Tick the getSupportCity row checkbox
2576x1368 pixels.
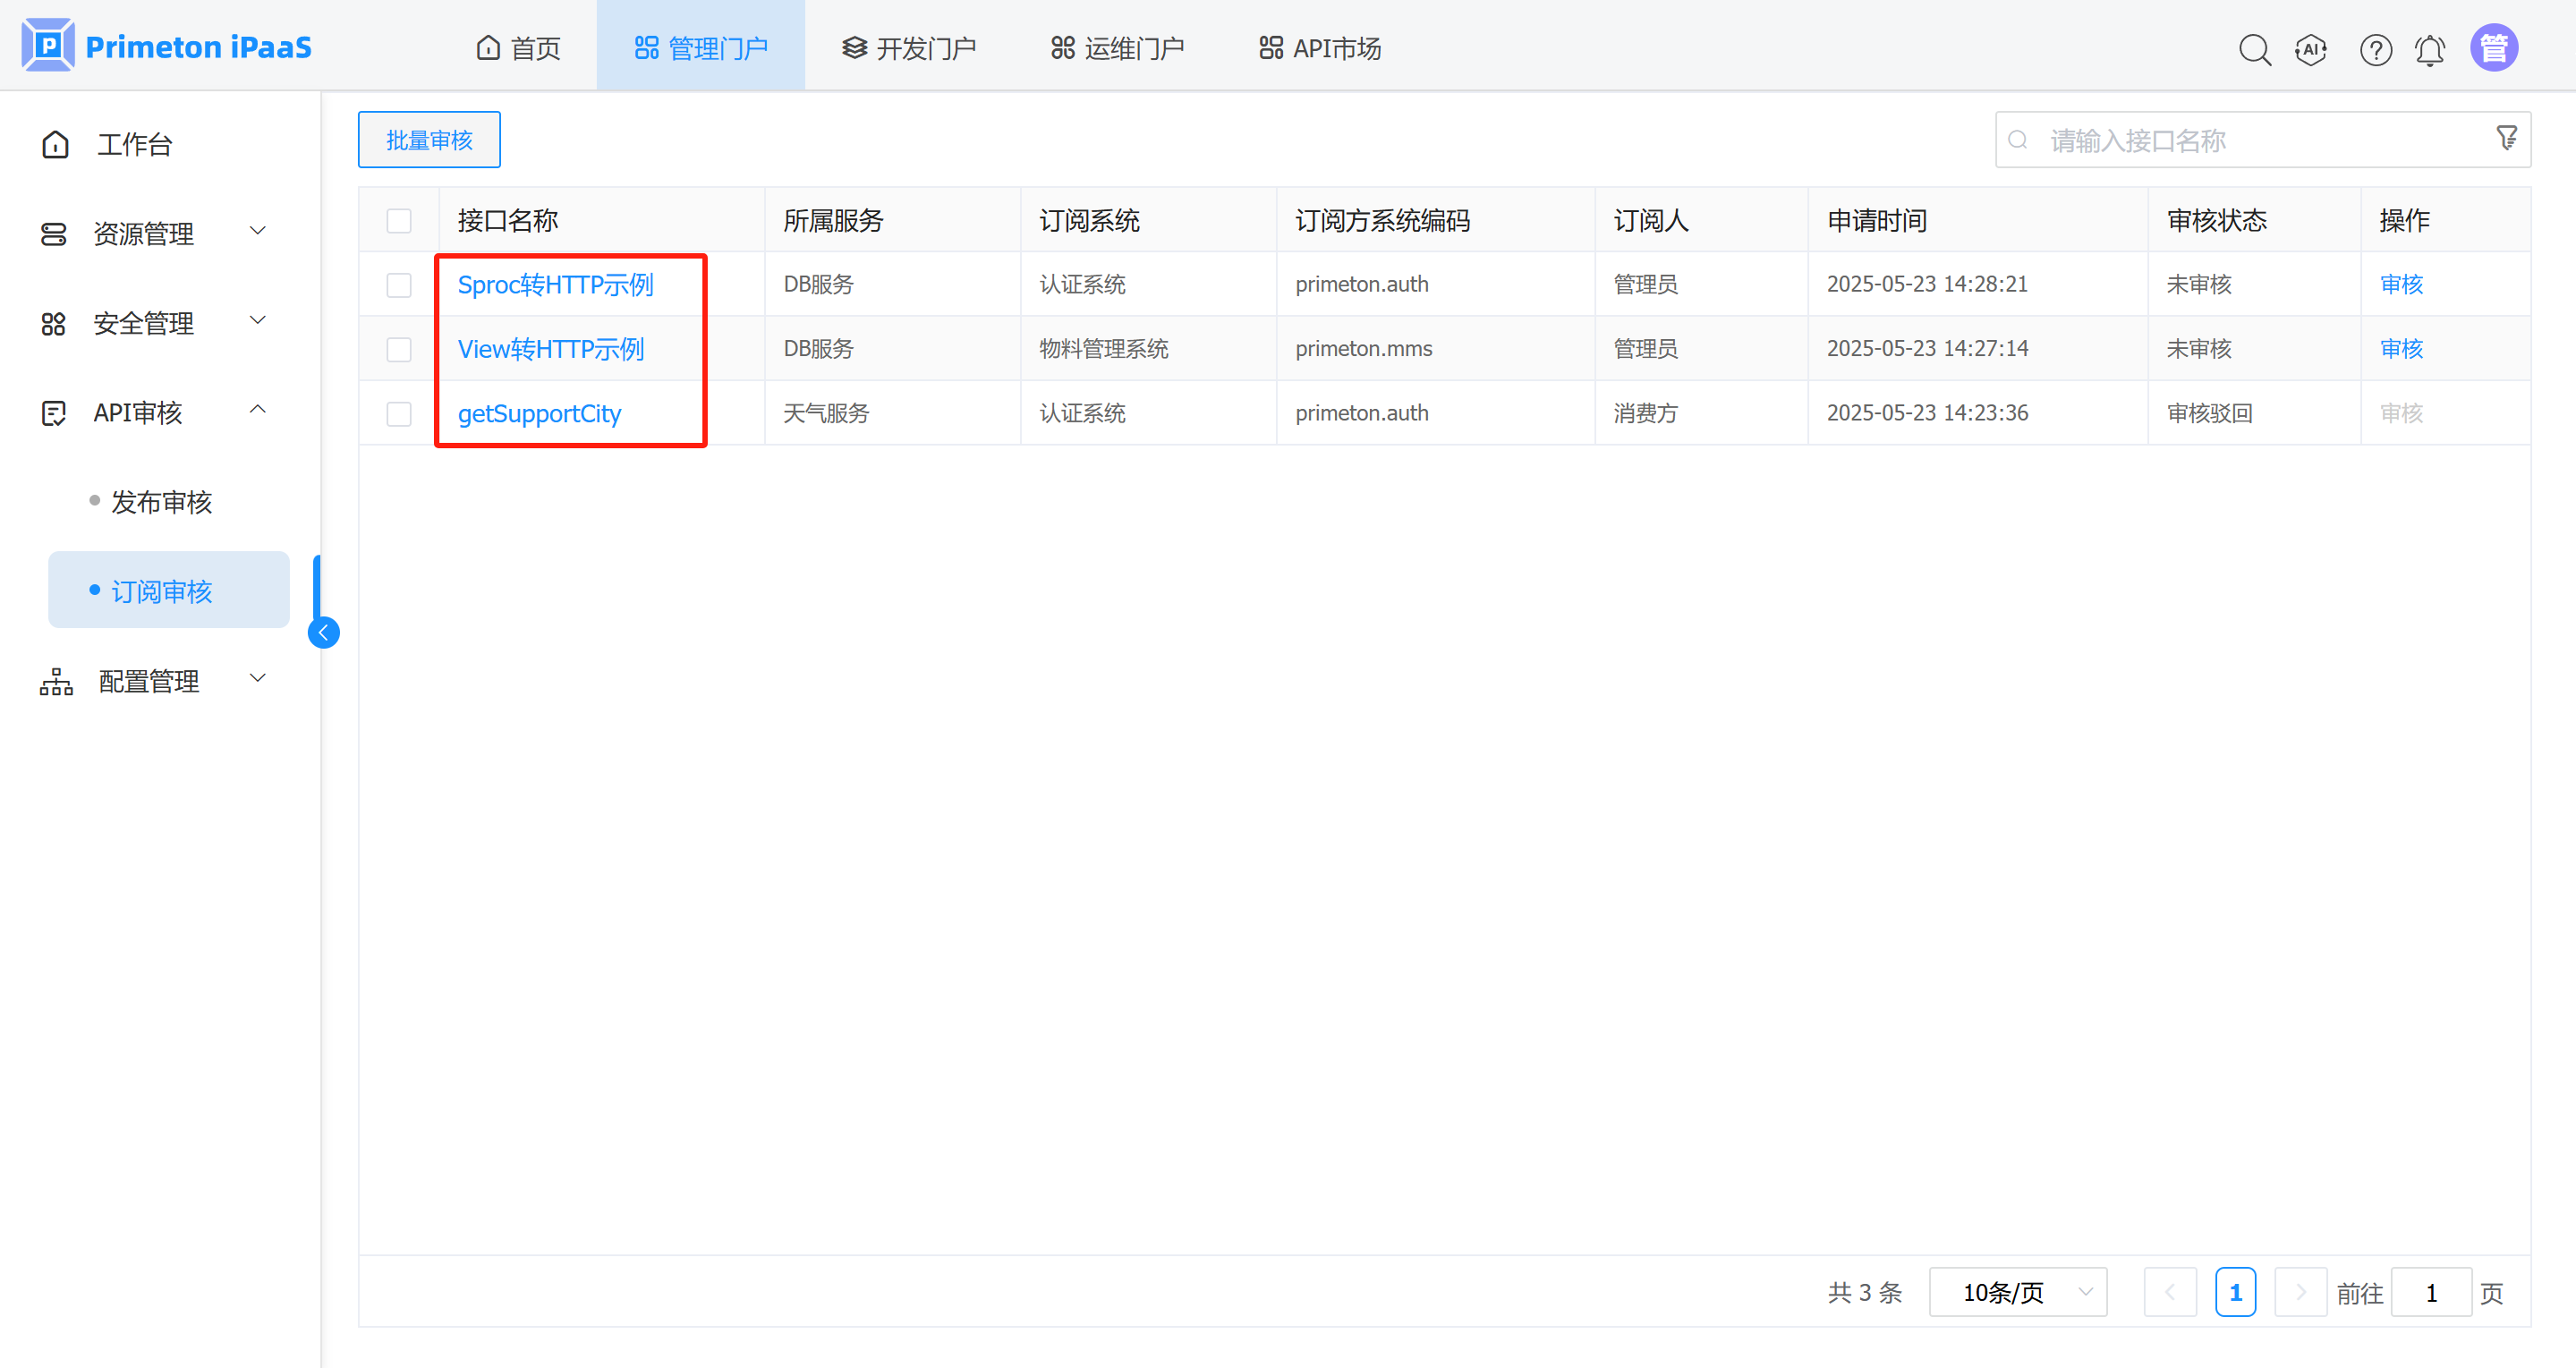pos(399,413)
